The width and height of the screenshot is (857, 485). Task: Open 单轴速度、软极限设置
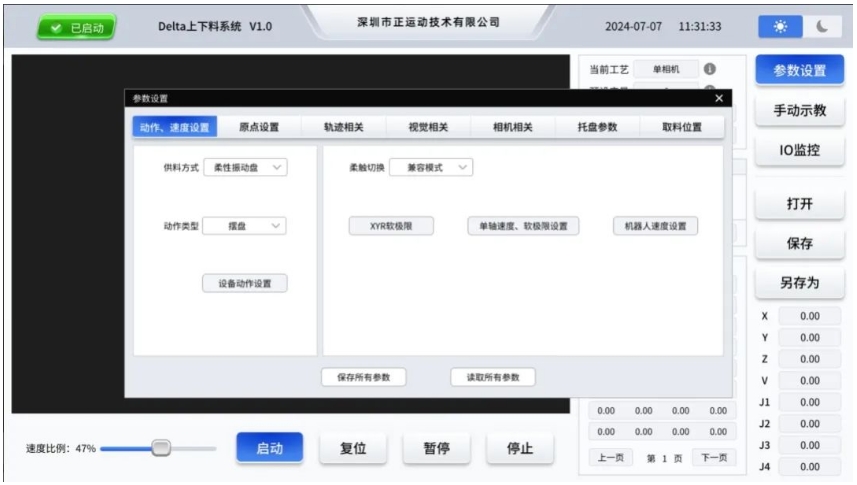[523, 226]
